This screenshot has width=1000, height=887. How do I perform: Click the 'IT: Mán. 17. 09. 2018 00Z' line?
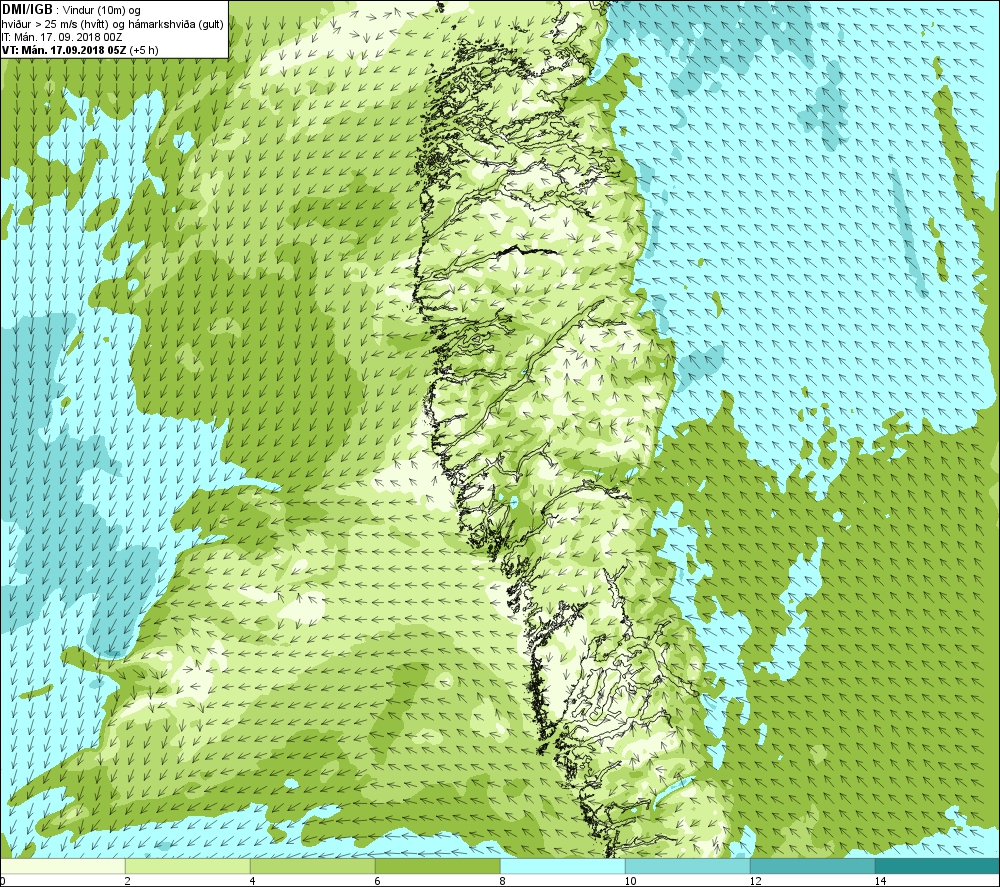(62, 37)
